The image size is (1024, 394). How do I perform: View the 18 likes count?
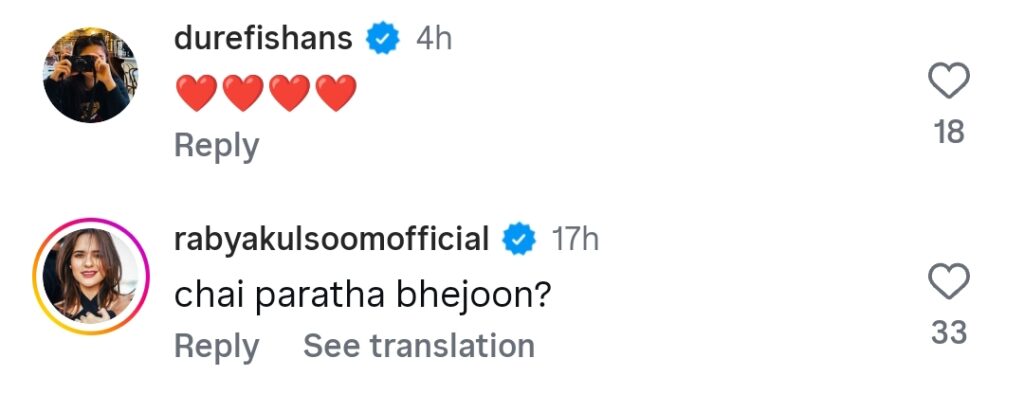tap(949, 133)
